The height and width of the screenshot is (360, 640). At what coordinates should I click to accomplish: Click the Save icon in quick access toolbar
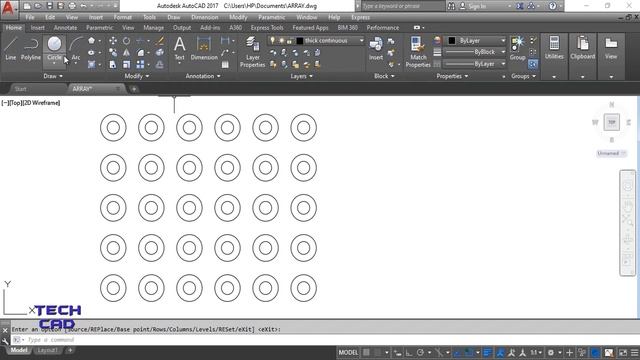pyautogui.click(x=49, y=6)
